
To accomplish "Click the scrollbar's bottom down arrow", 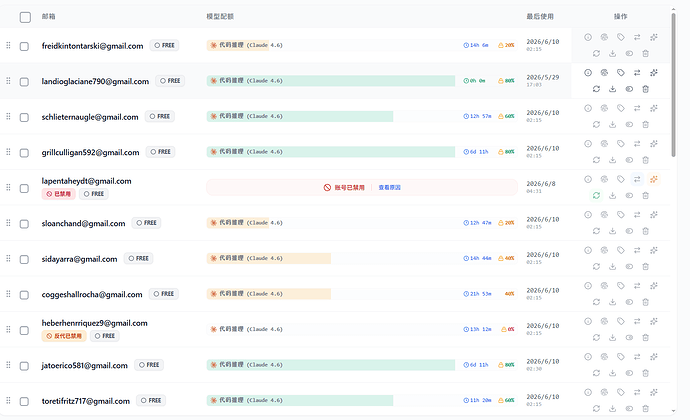I will pyautogui.click(x=673, y=411).
